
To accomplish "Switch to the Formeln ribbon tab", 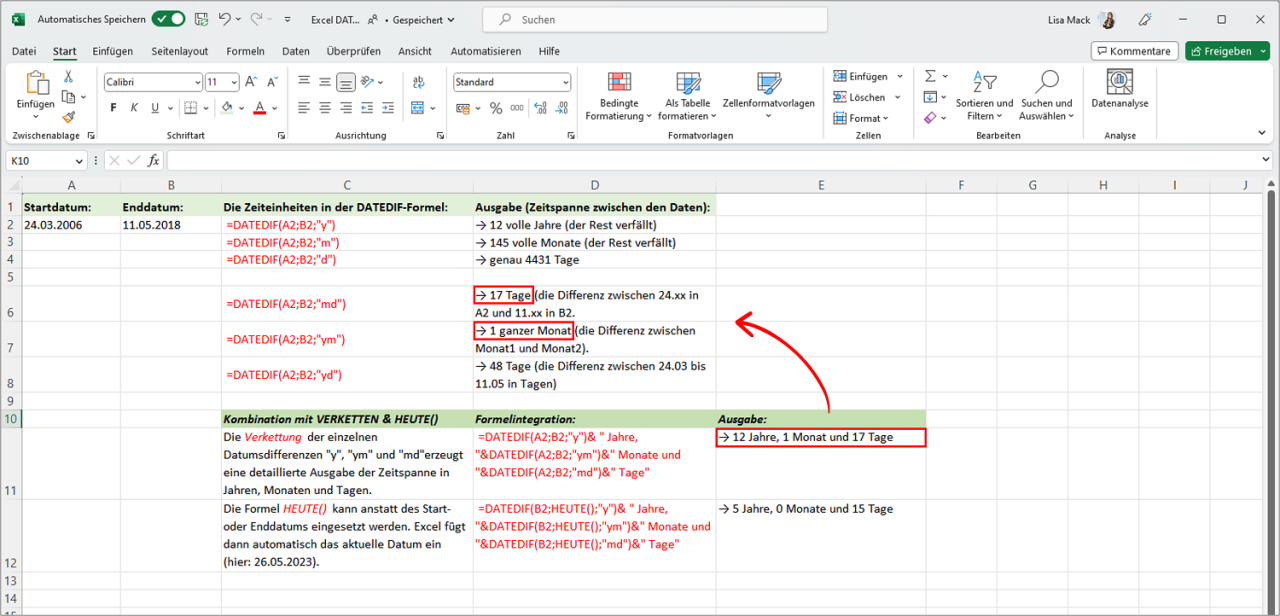I will (x=245, y=51).
